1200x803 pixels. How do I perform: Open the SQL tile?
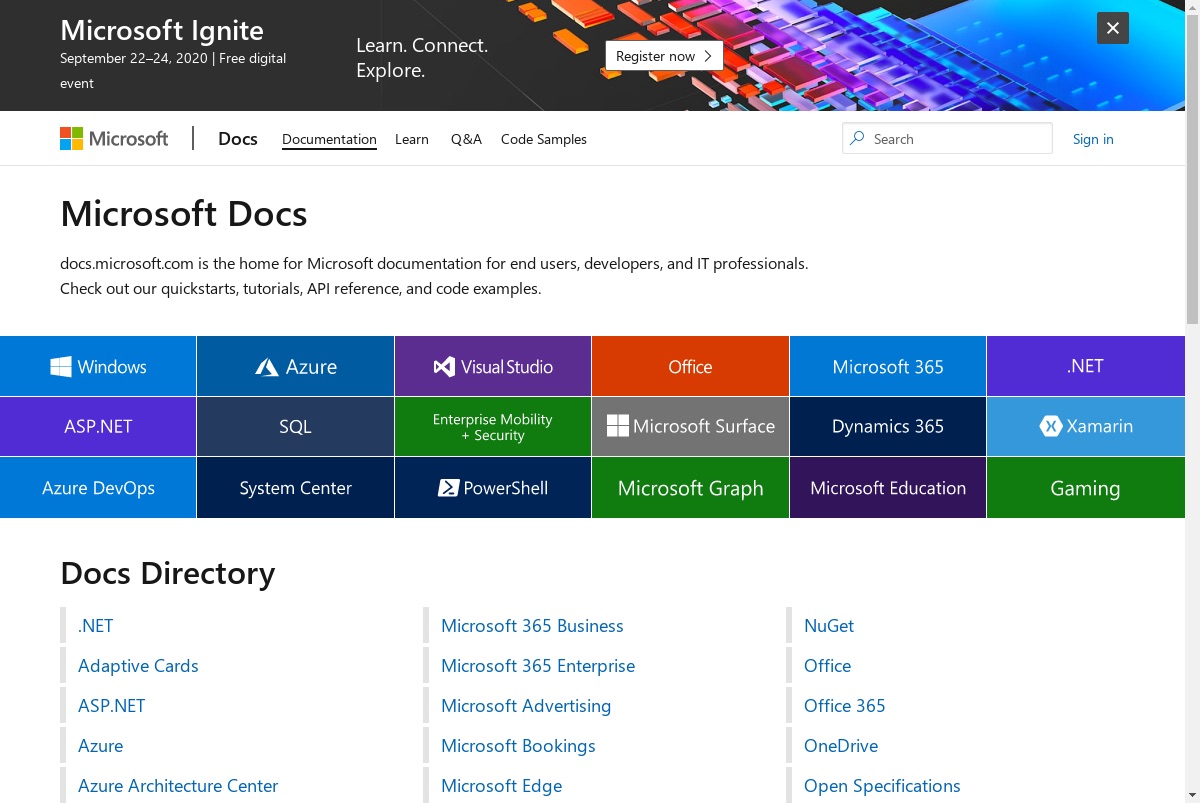[x=296, y=426]
